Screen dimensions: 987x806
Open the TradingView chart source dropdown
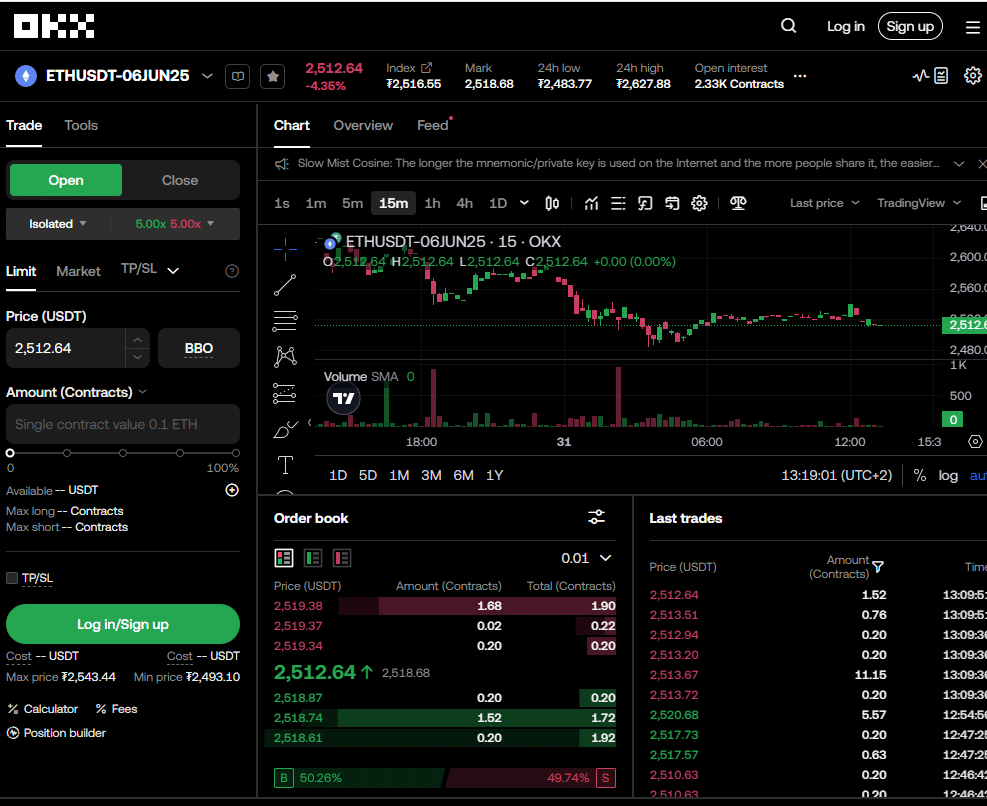click(919, 203)
